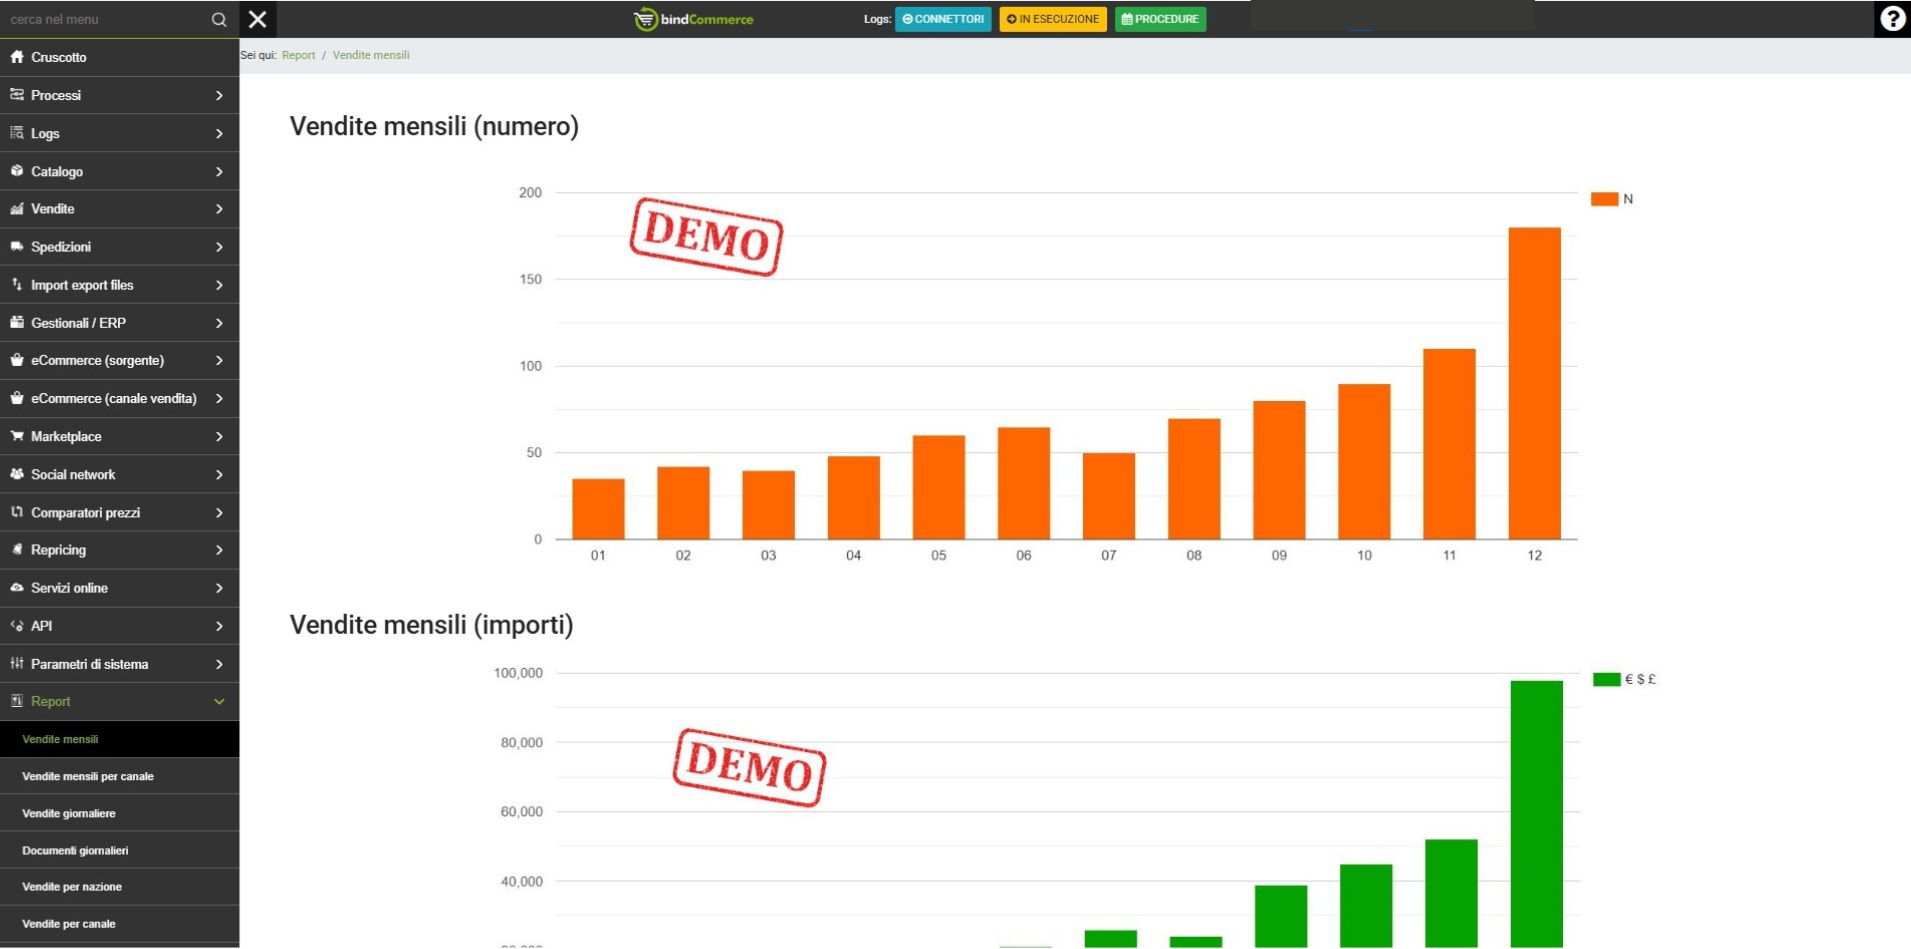
Task: Open Vendite giornaliere report
Action: [x=69, y=814]
